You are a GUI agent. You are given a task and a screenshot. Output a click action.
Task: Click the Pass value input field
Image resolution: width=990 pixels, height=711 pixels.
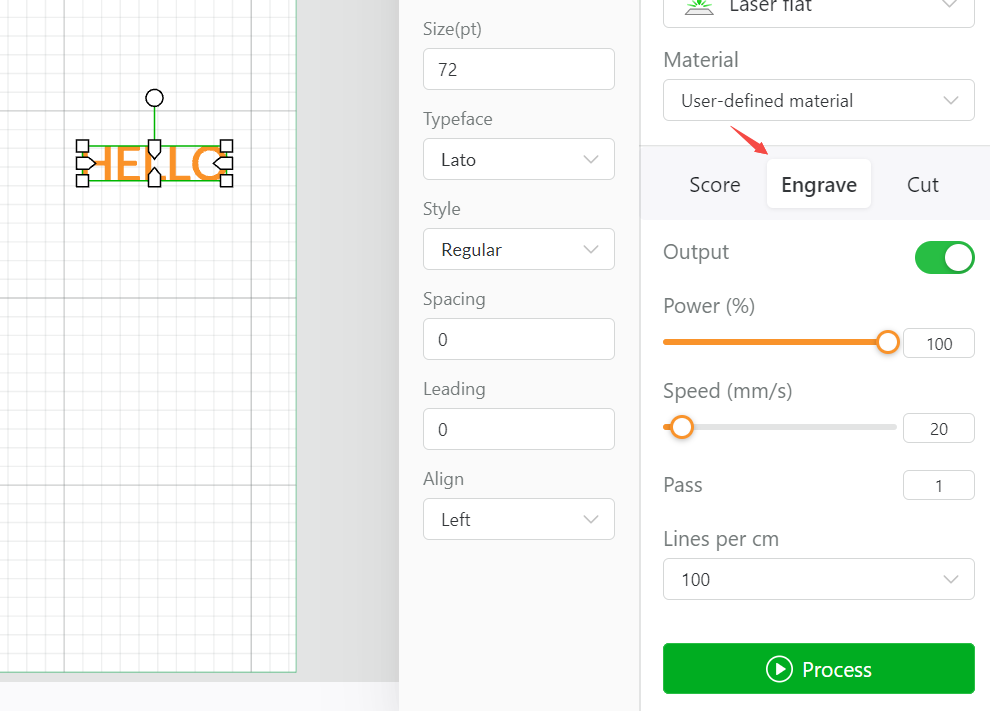pyautogui.click(x=938, y=486)
